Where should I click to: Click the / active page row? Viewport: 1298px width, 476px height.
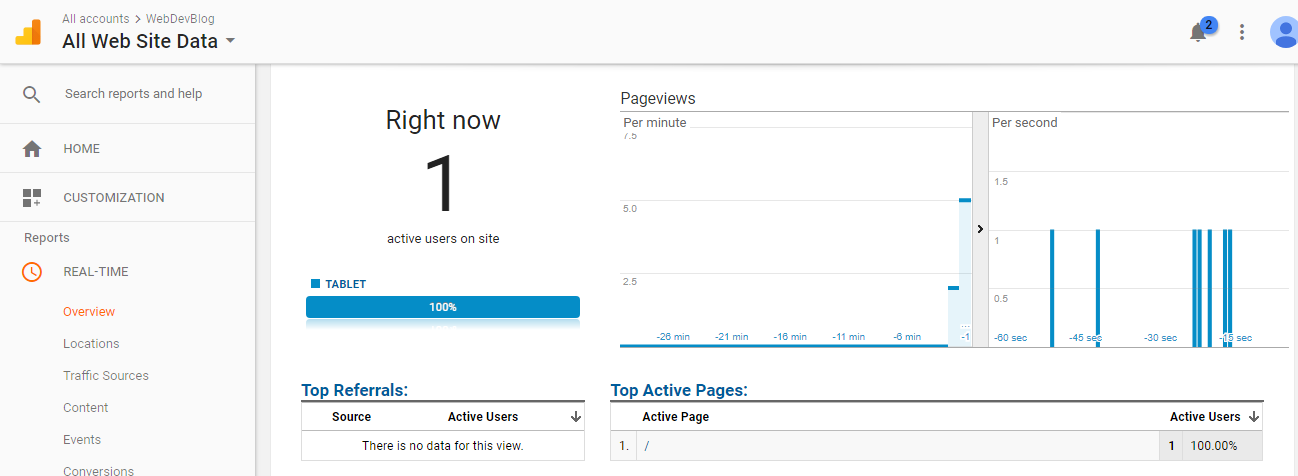pyautogui.click(x=936, y=446)
